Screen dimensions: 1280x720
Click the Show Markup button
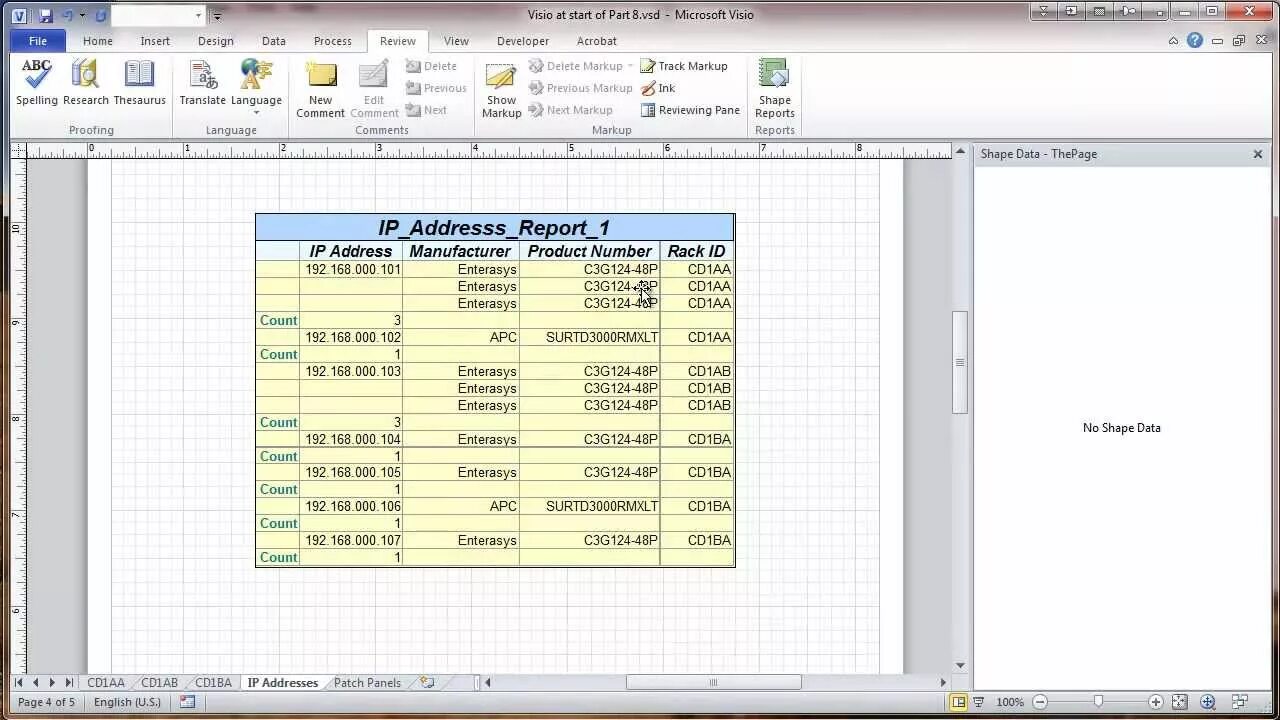pyautogui.click(x=502, y=89)
